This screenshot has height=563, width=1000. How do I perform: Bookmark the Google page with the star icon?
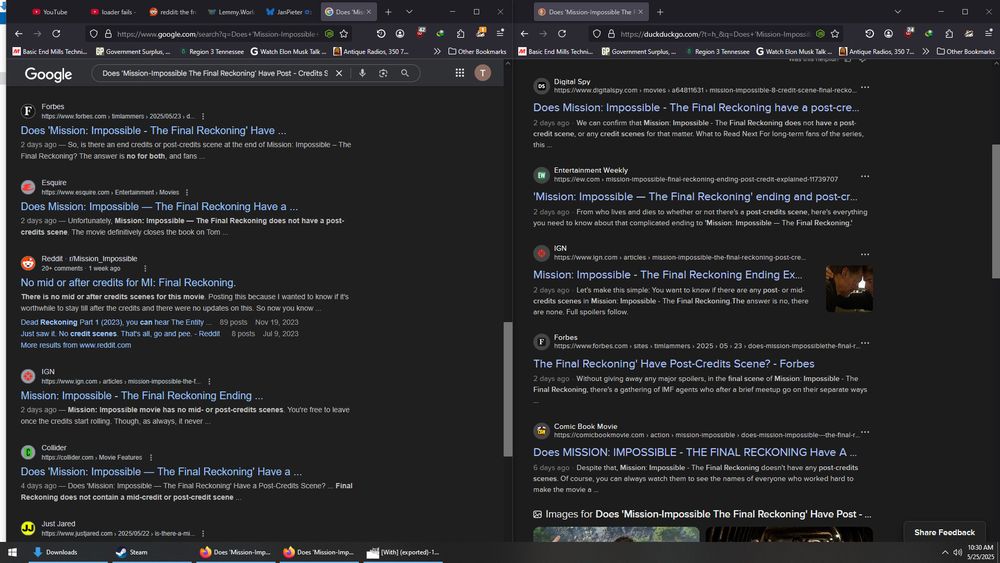(344, 34)
